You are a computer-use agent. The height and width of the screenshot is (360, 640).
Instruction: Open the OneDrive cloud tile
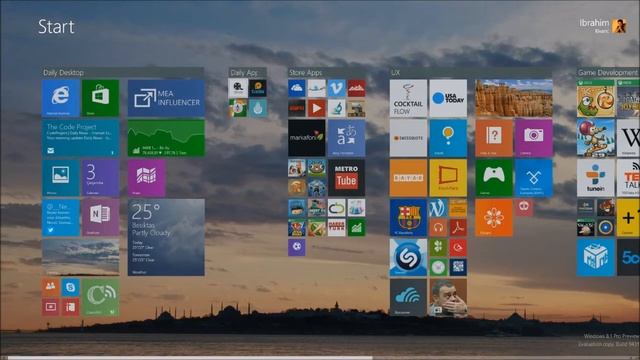tap(297, 88)
